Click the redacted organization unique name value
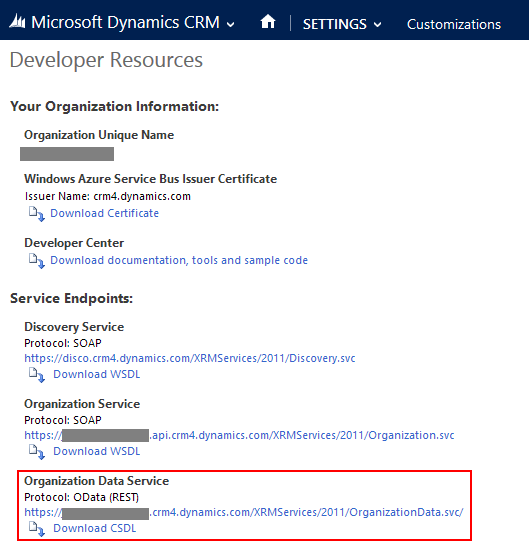The height and width of the screenshot is (547, 529). 67,154
